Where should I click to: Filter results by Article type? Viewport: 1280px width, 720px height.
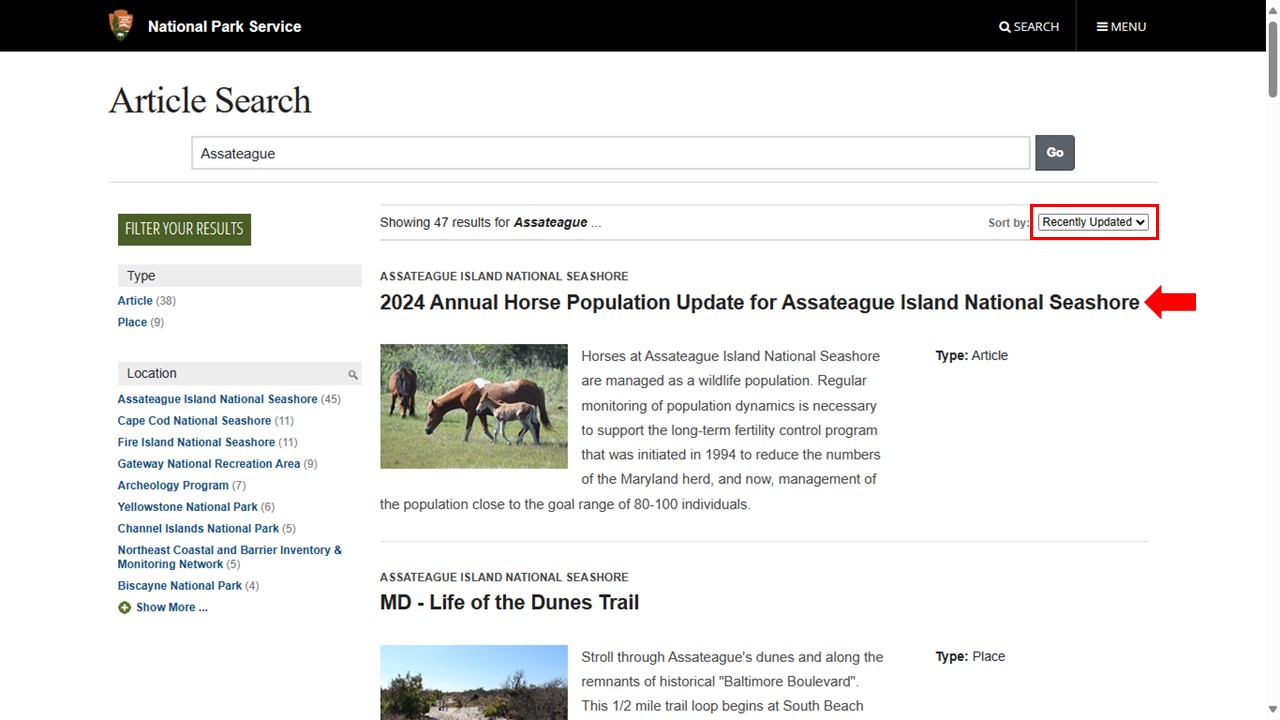pos(135,300)
